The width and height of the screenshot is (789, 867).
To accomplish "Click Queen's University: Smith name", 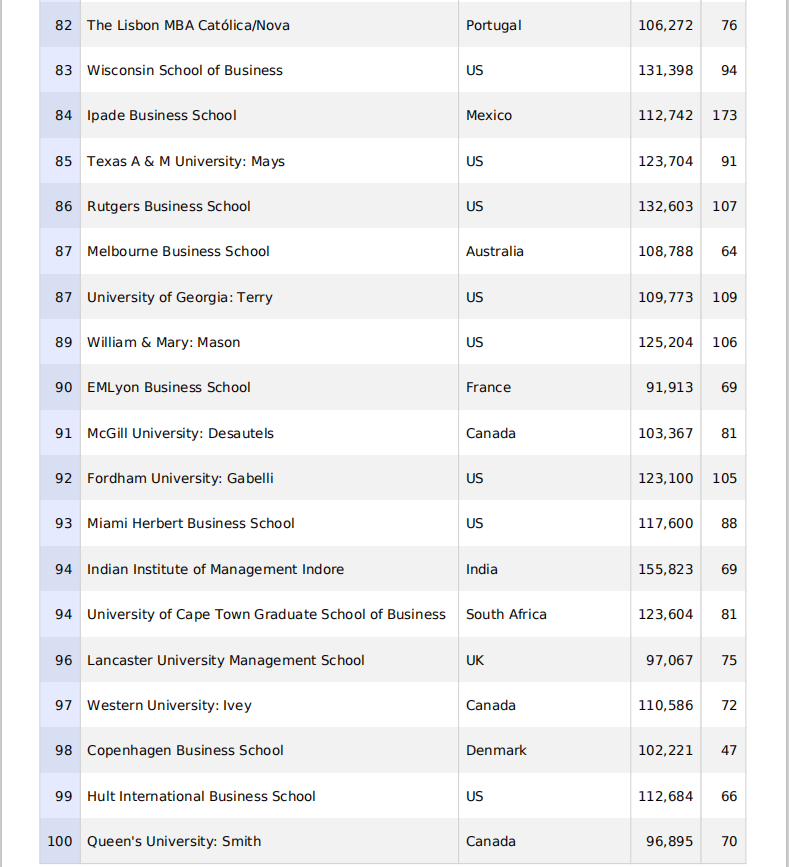I will [174, 842].
